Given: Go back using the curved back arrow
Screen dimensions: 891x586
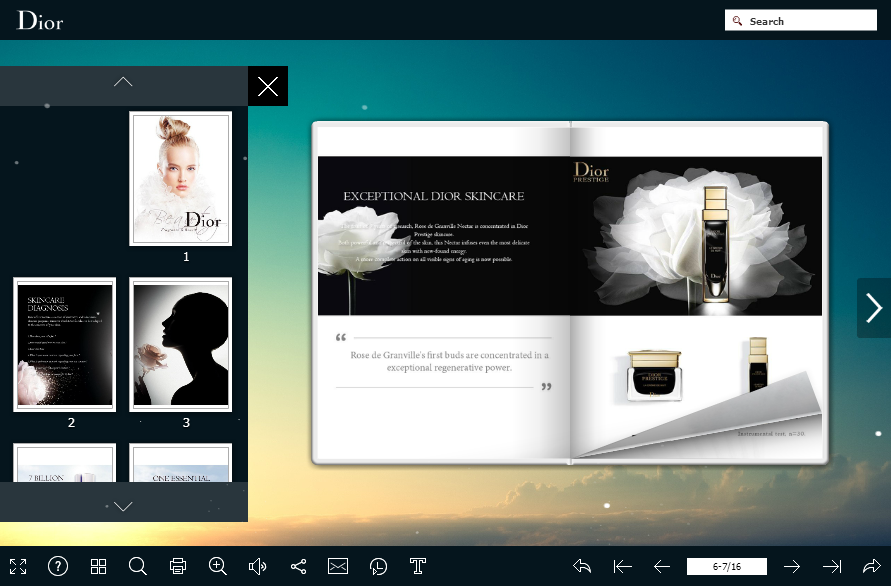Looking at the screenshot, I should tap(582, 566).
